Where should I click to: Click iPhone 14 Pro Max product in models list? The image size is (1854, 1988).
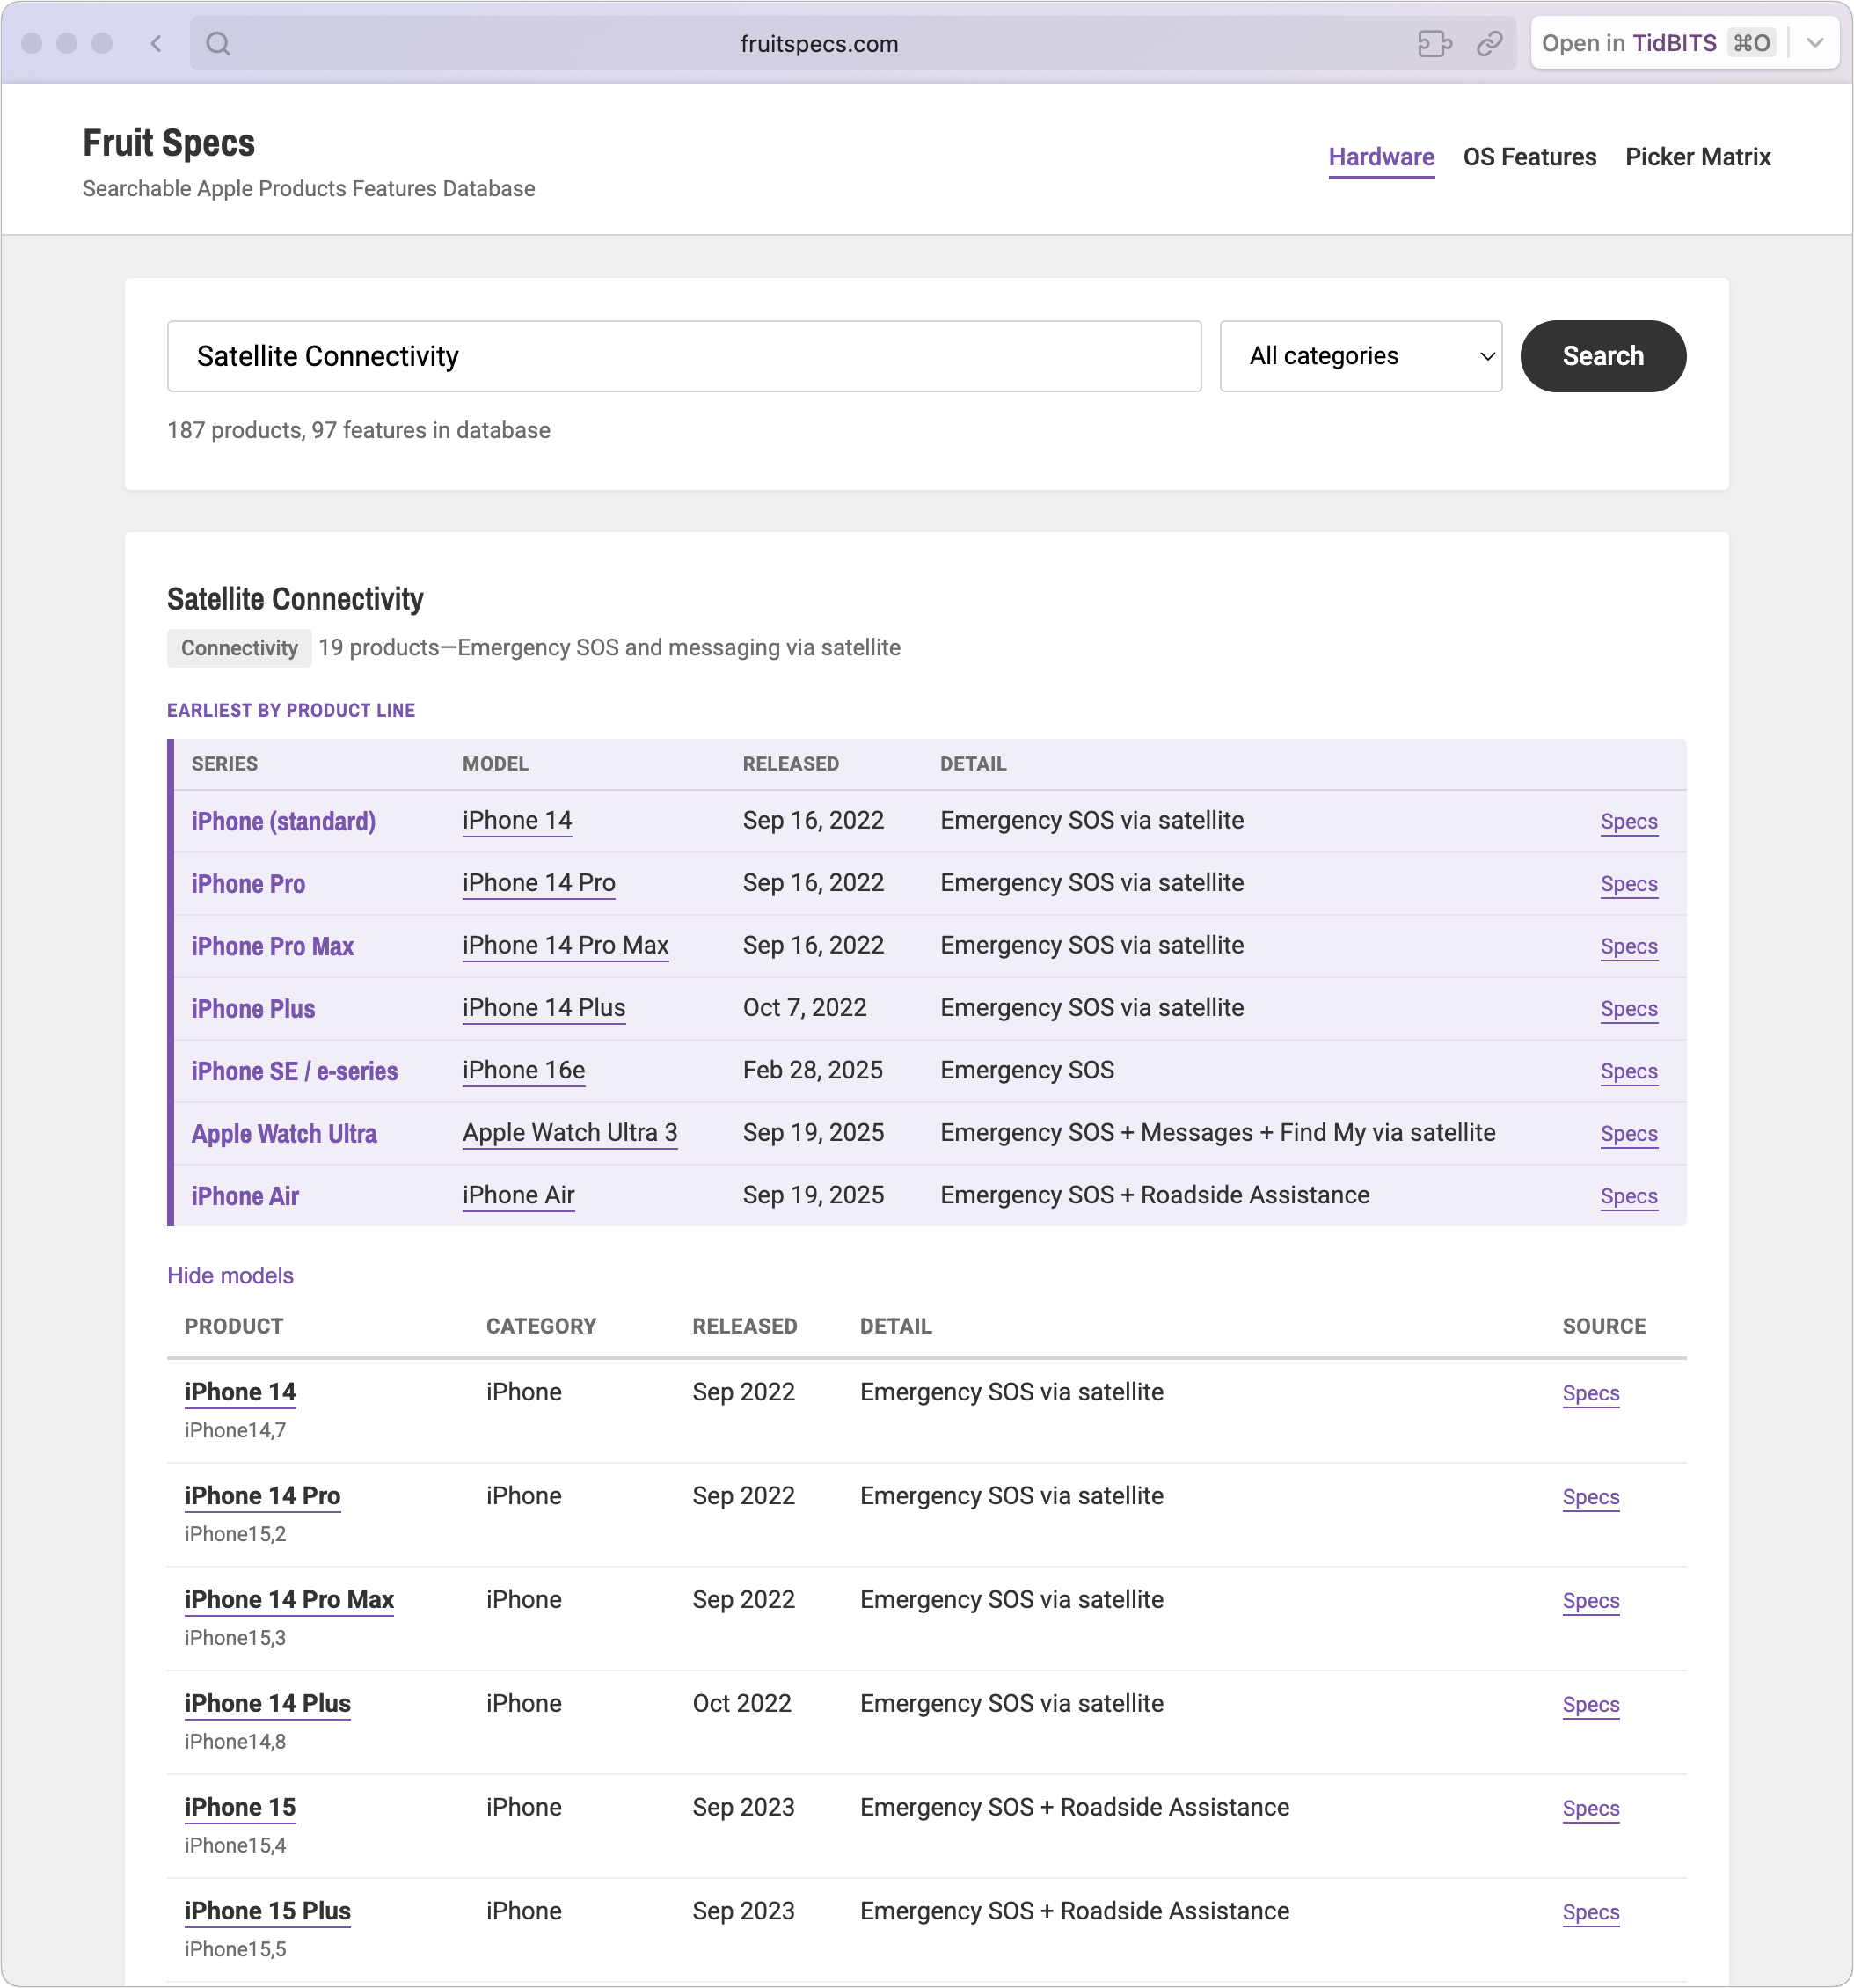point(289,1600)
